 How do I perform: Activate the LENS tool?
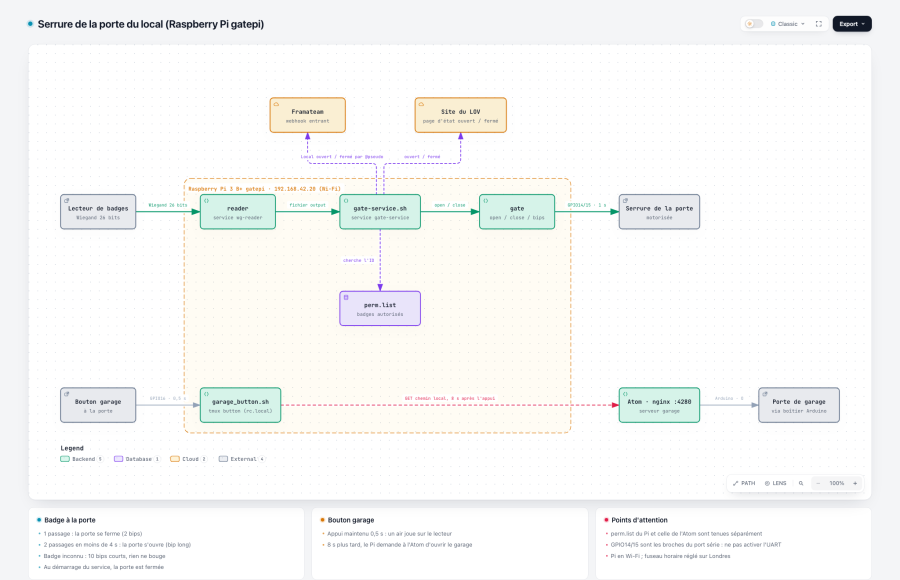point(775,484)
